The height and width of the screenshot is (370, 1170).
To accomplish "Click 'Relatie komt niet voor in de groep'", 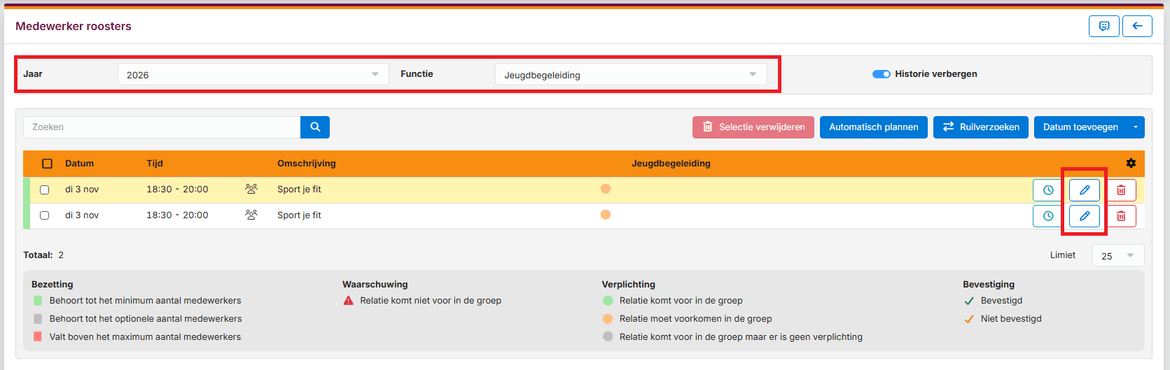I will [431, 301].
